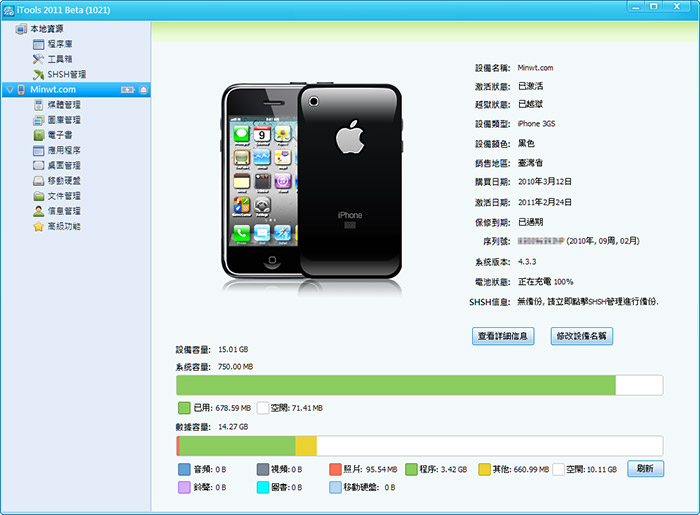The image size is (700, 515).
Task: Click the 信息管理 person icon
Action: [38, 211]
